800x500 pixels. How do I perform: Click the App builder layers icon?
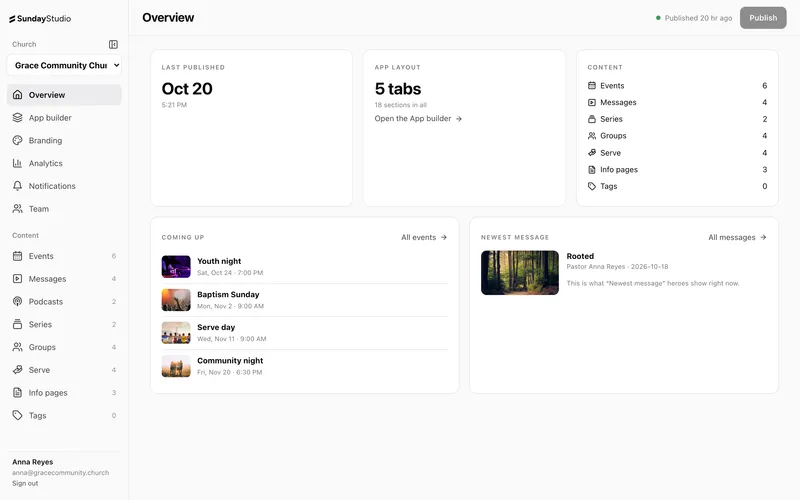click(17, 117)
